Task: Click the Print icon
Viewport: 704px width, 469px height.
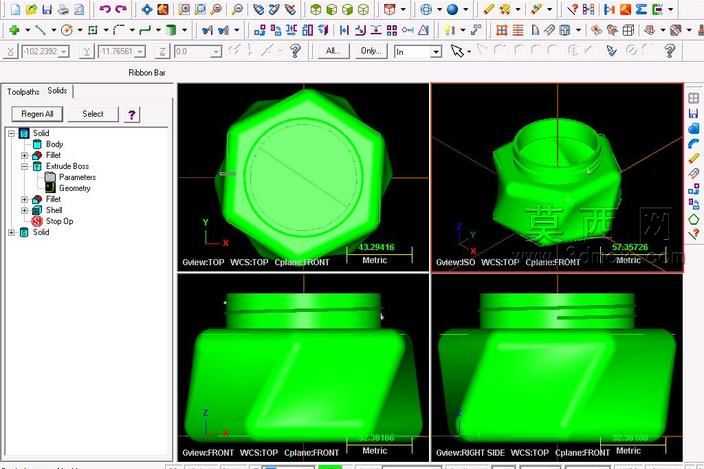Action: pos(63,9)
